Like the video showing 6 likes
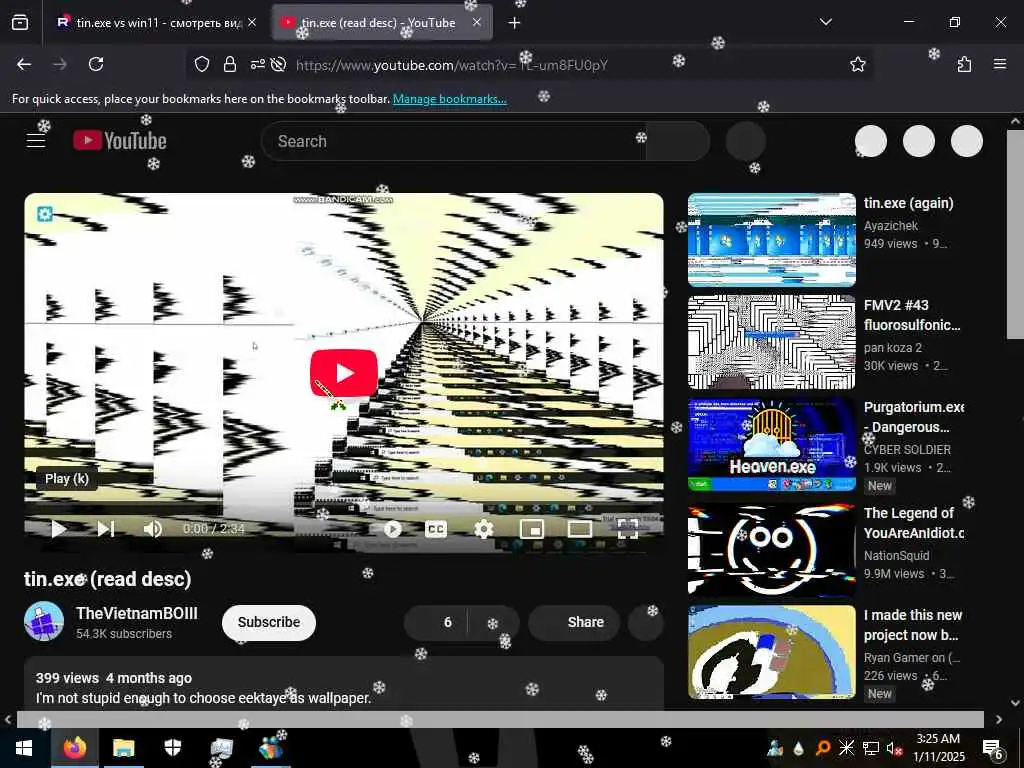This screenshot has height=768, width=1024. pos(436,622)
